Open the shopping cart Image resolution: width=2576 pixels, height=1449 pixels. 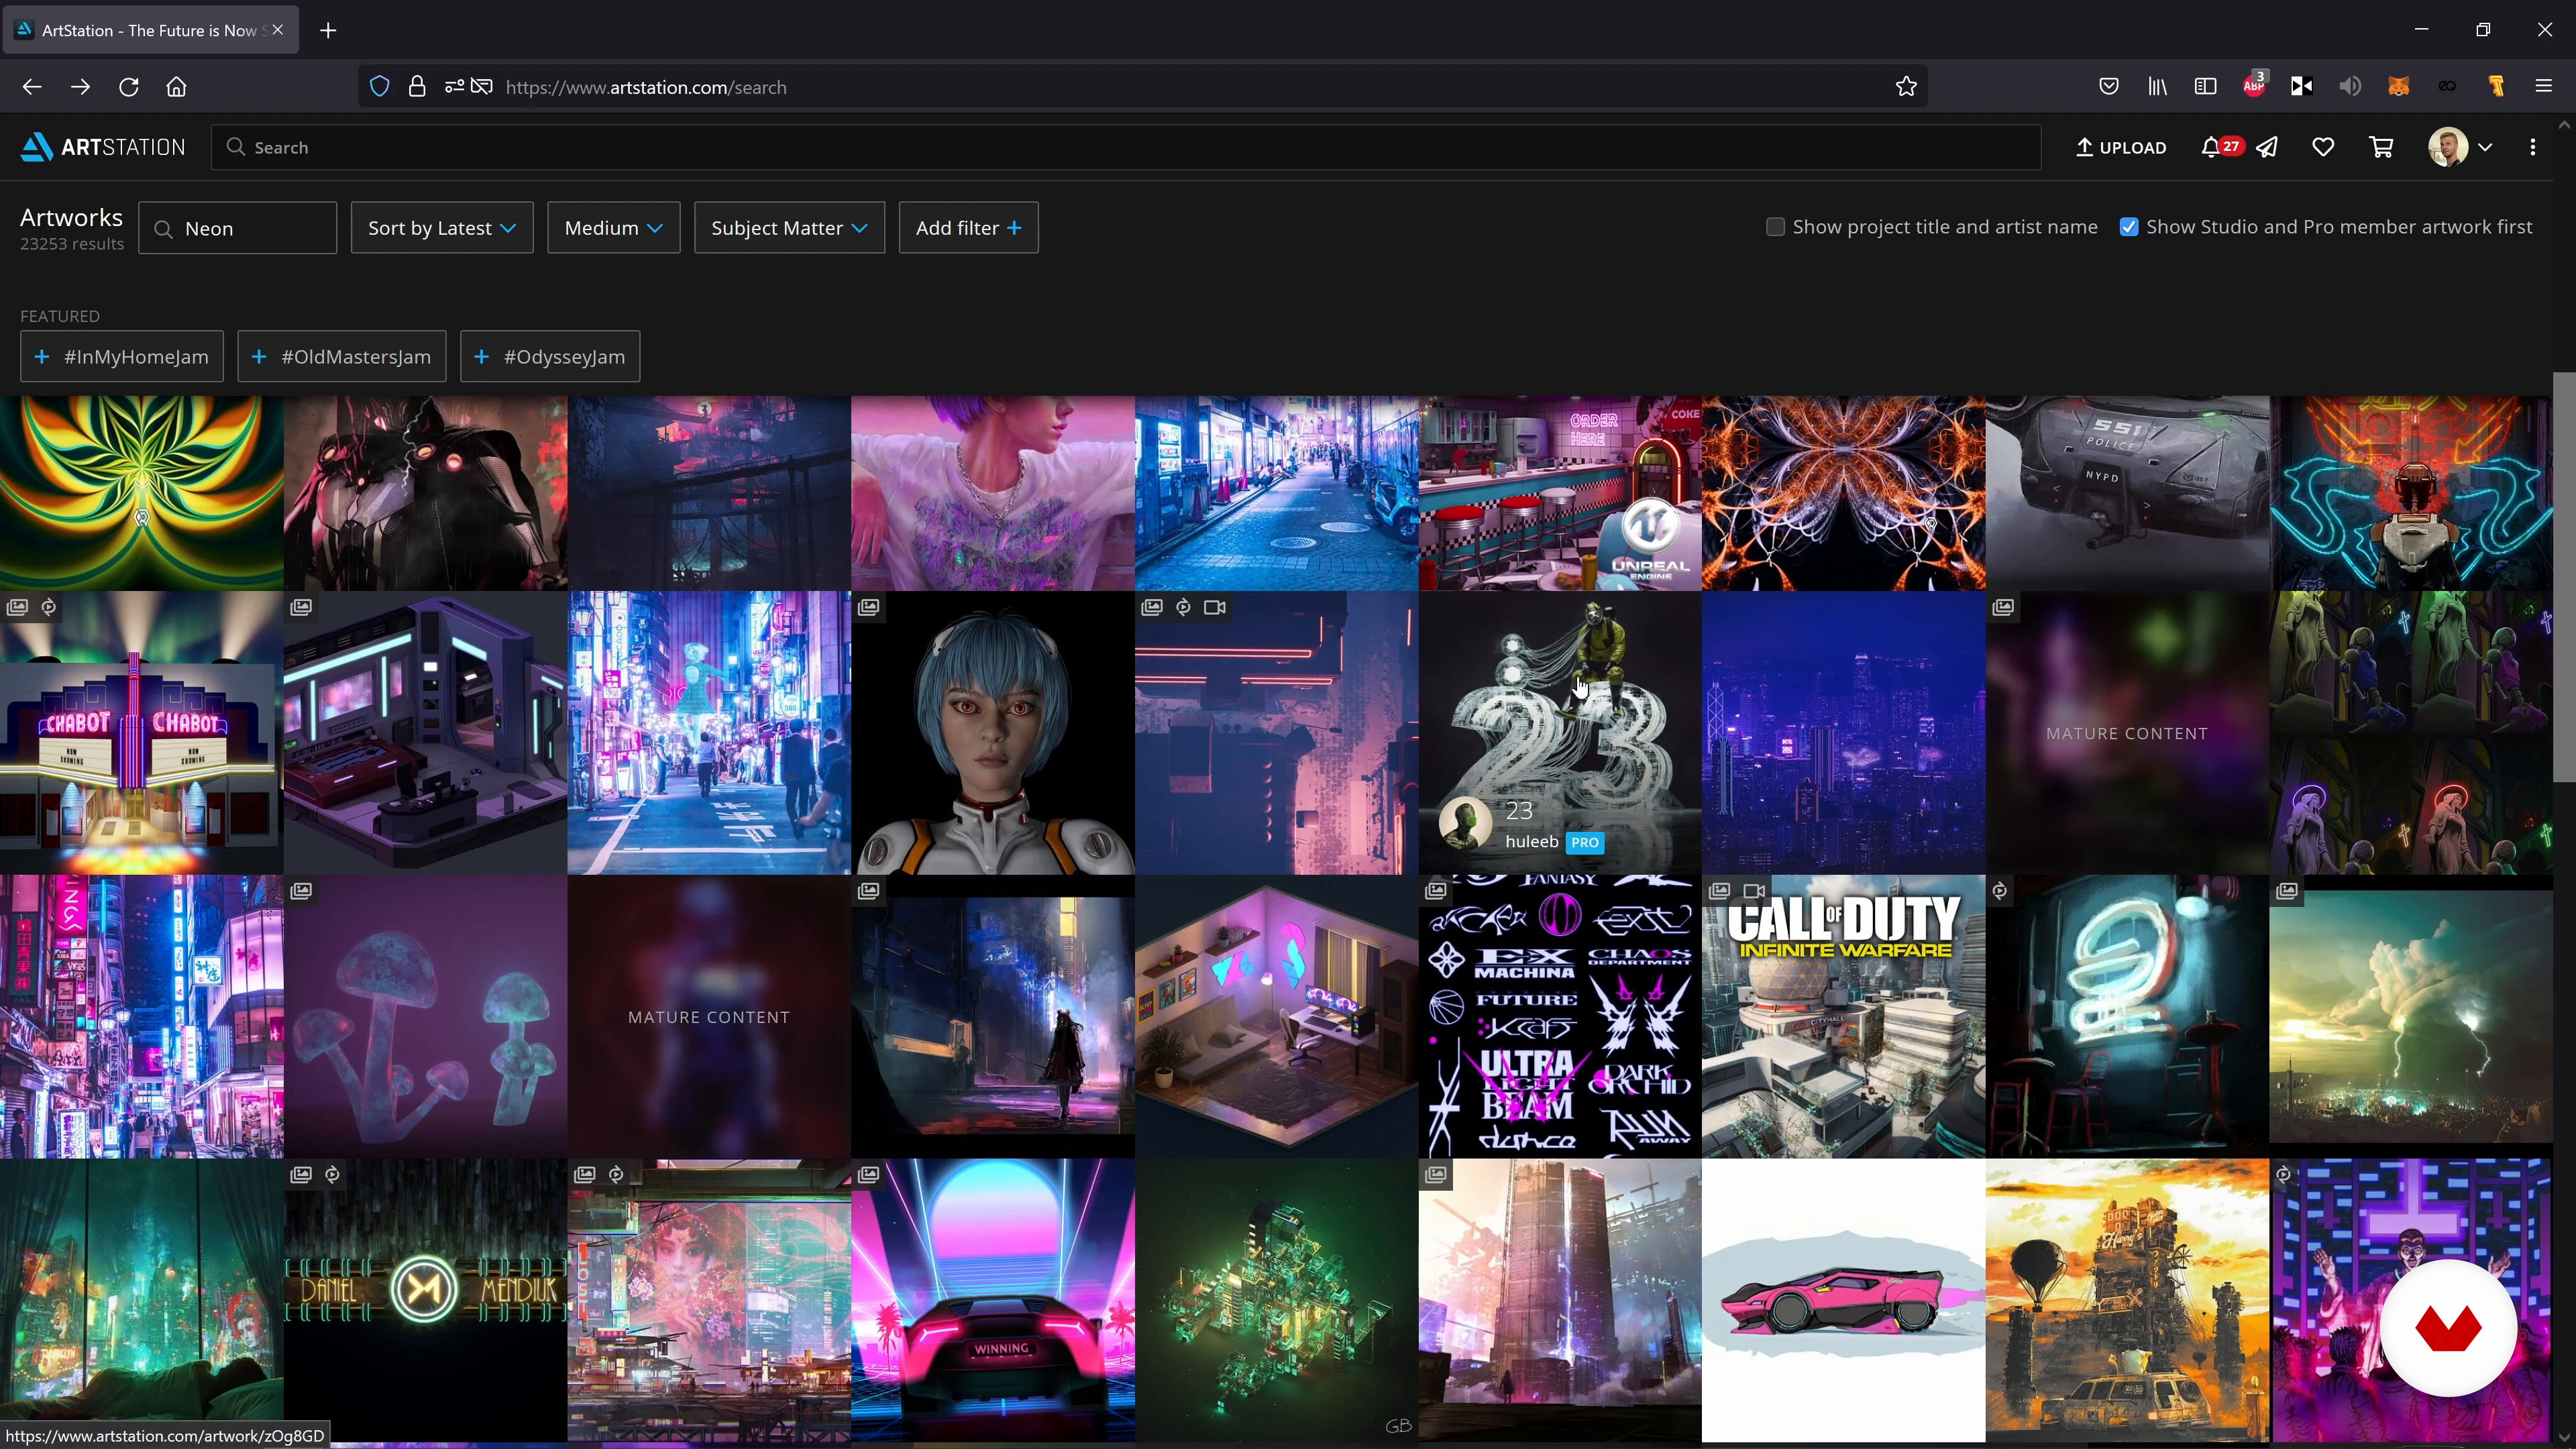pyautogui.click(x=2381, y=147)
